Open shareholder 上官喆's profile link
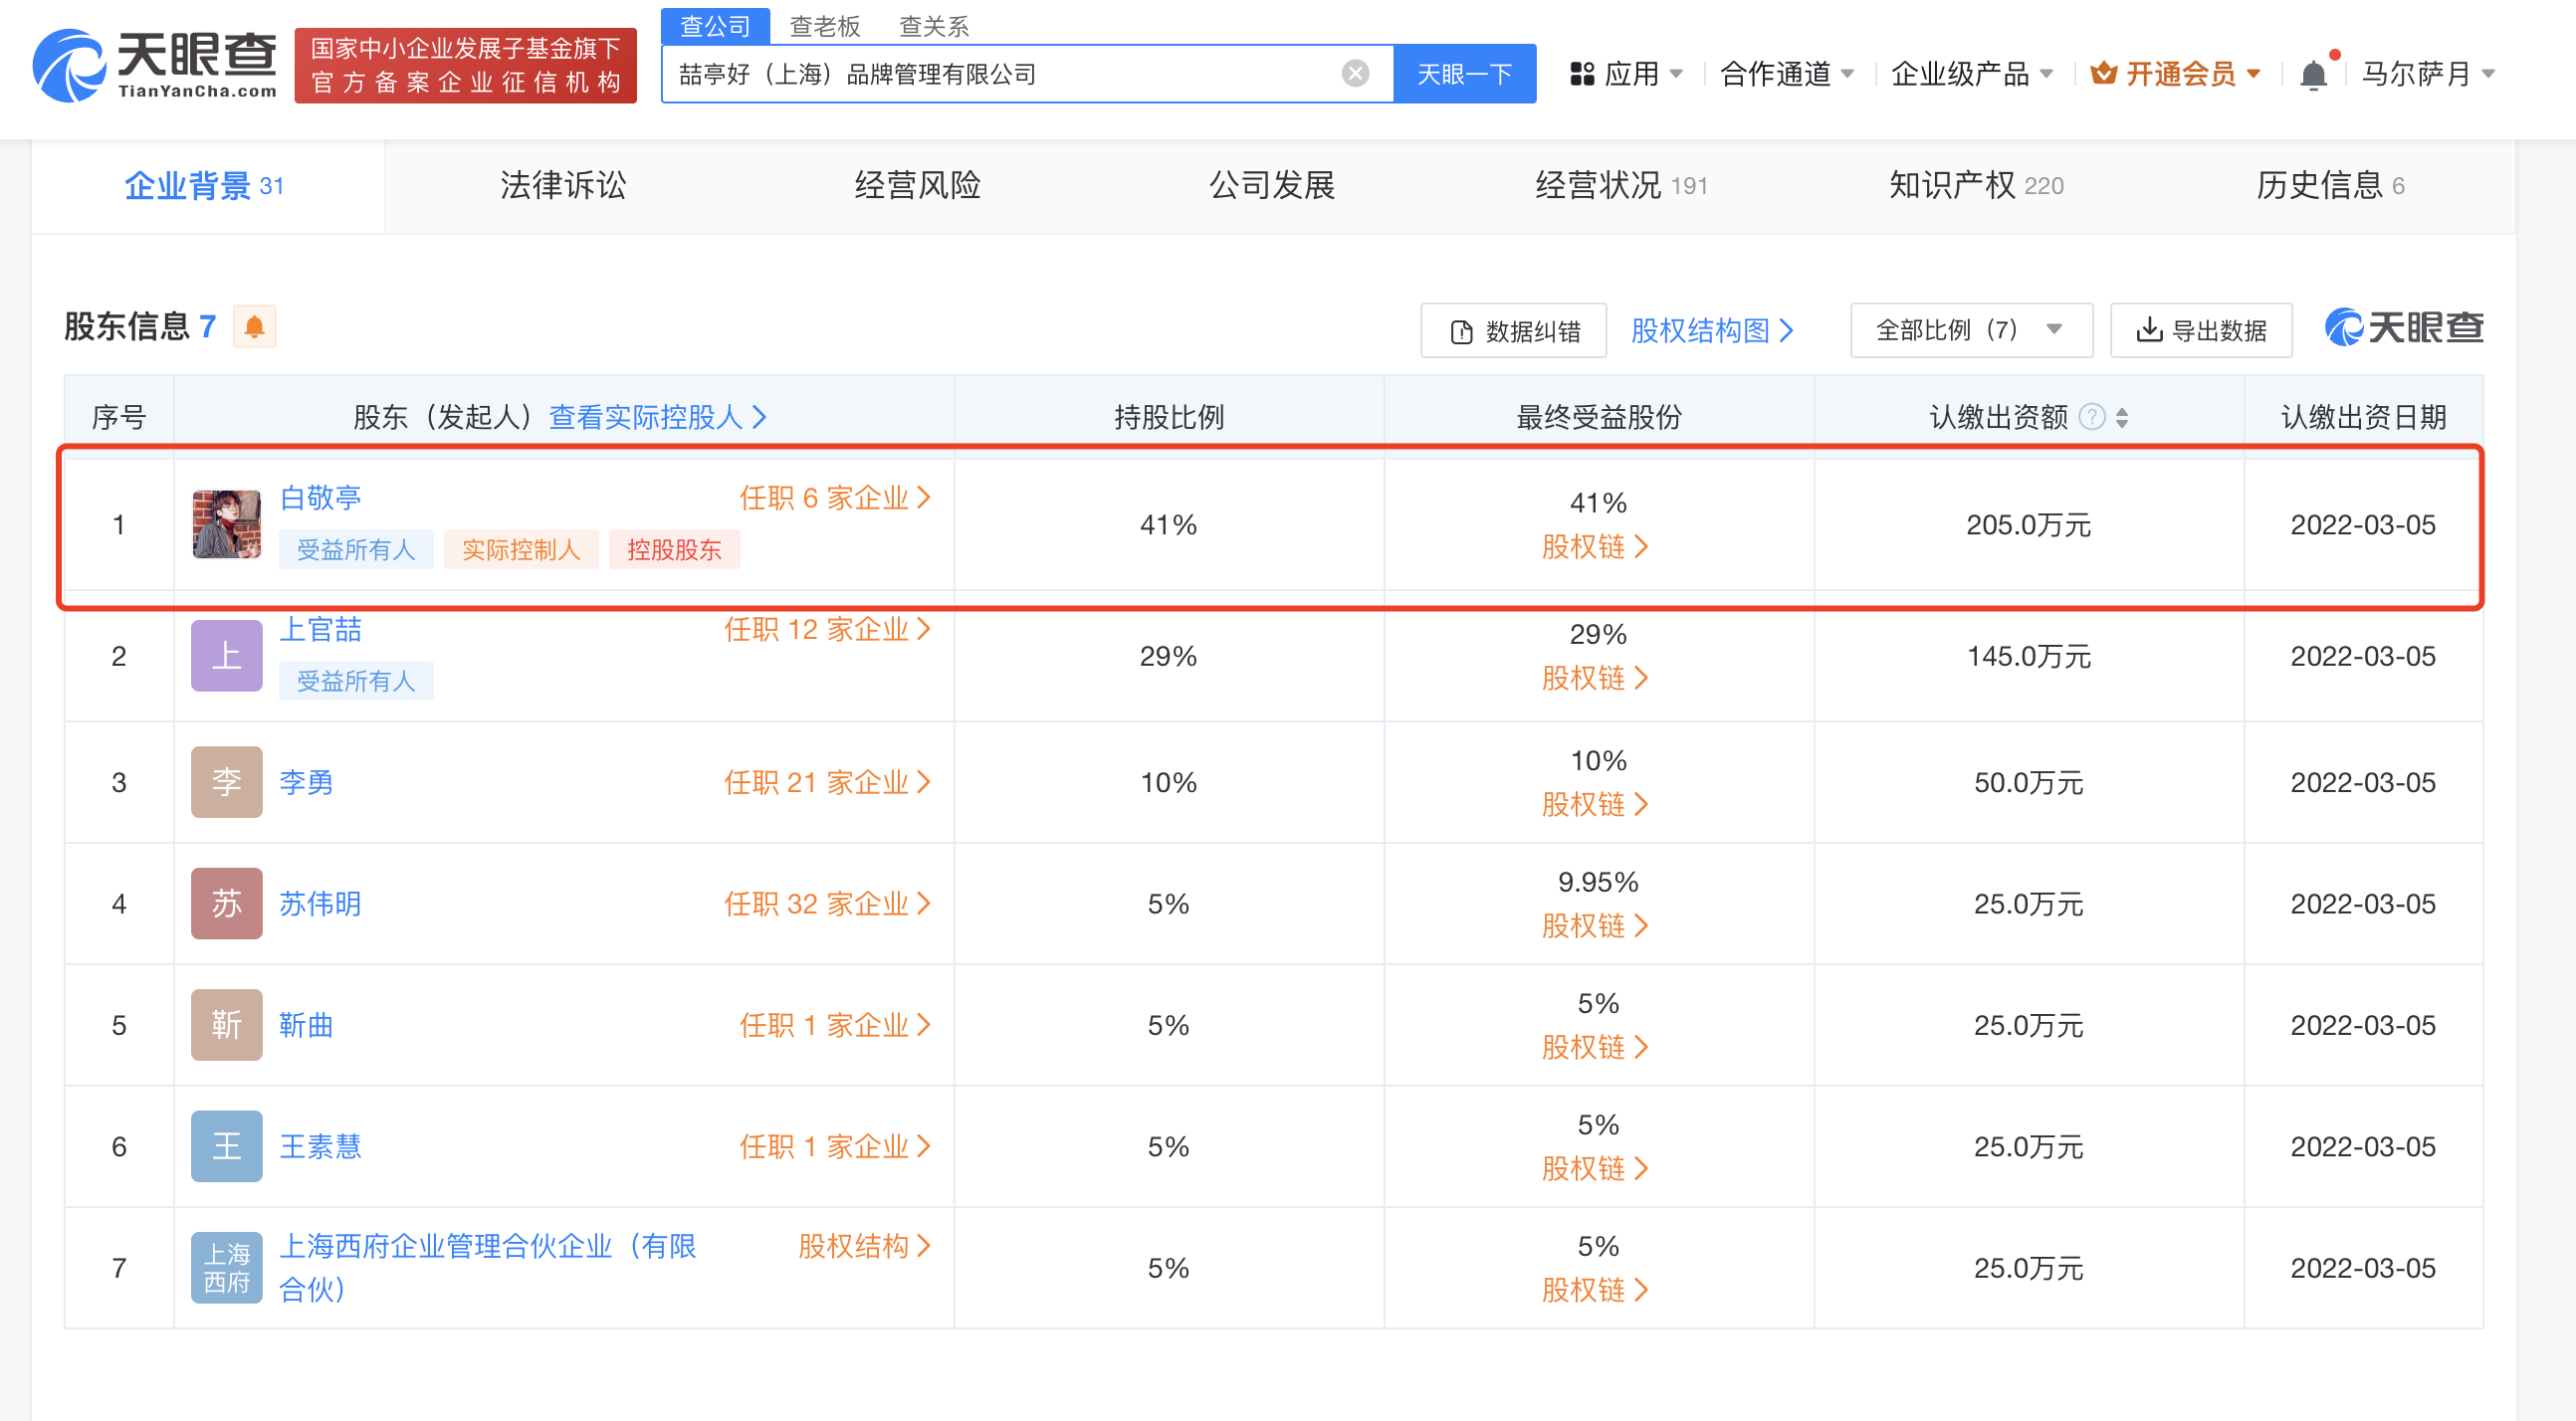2576x1421 pixels. click(320, 630)
